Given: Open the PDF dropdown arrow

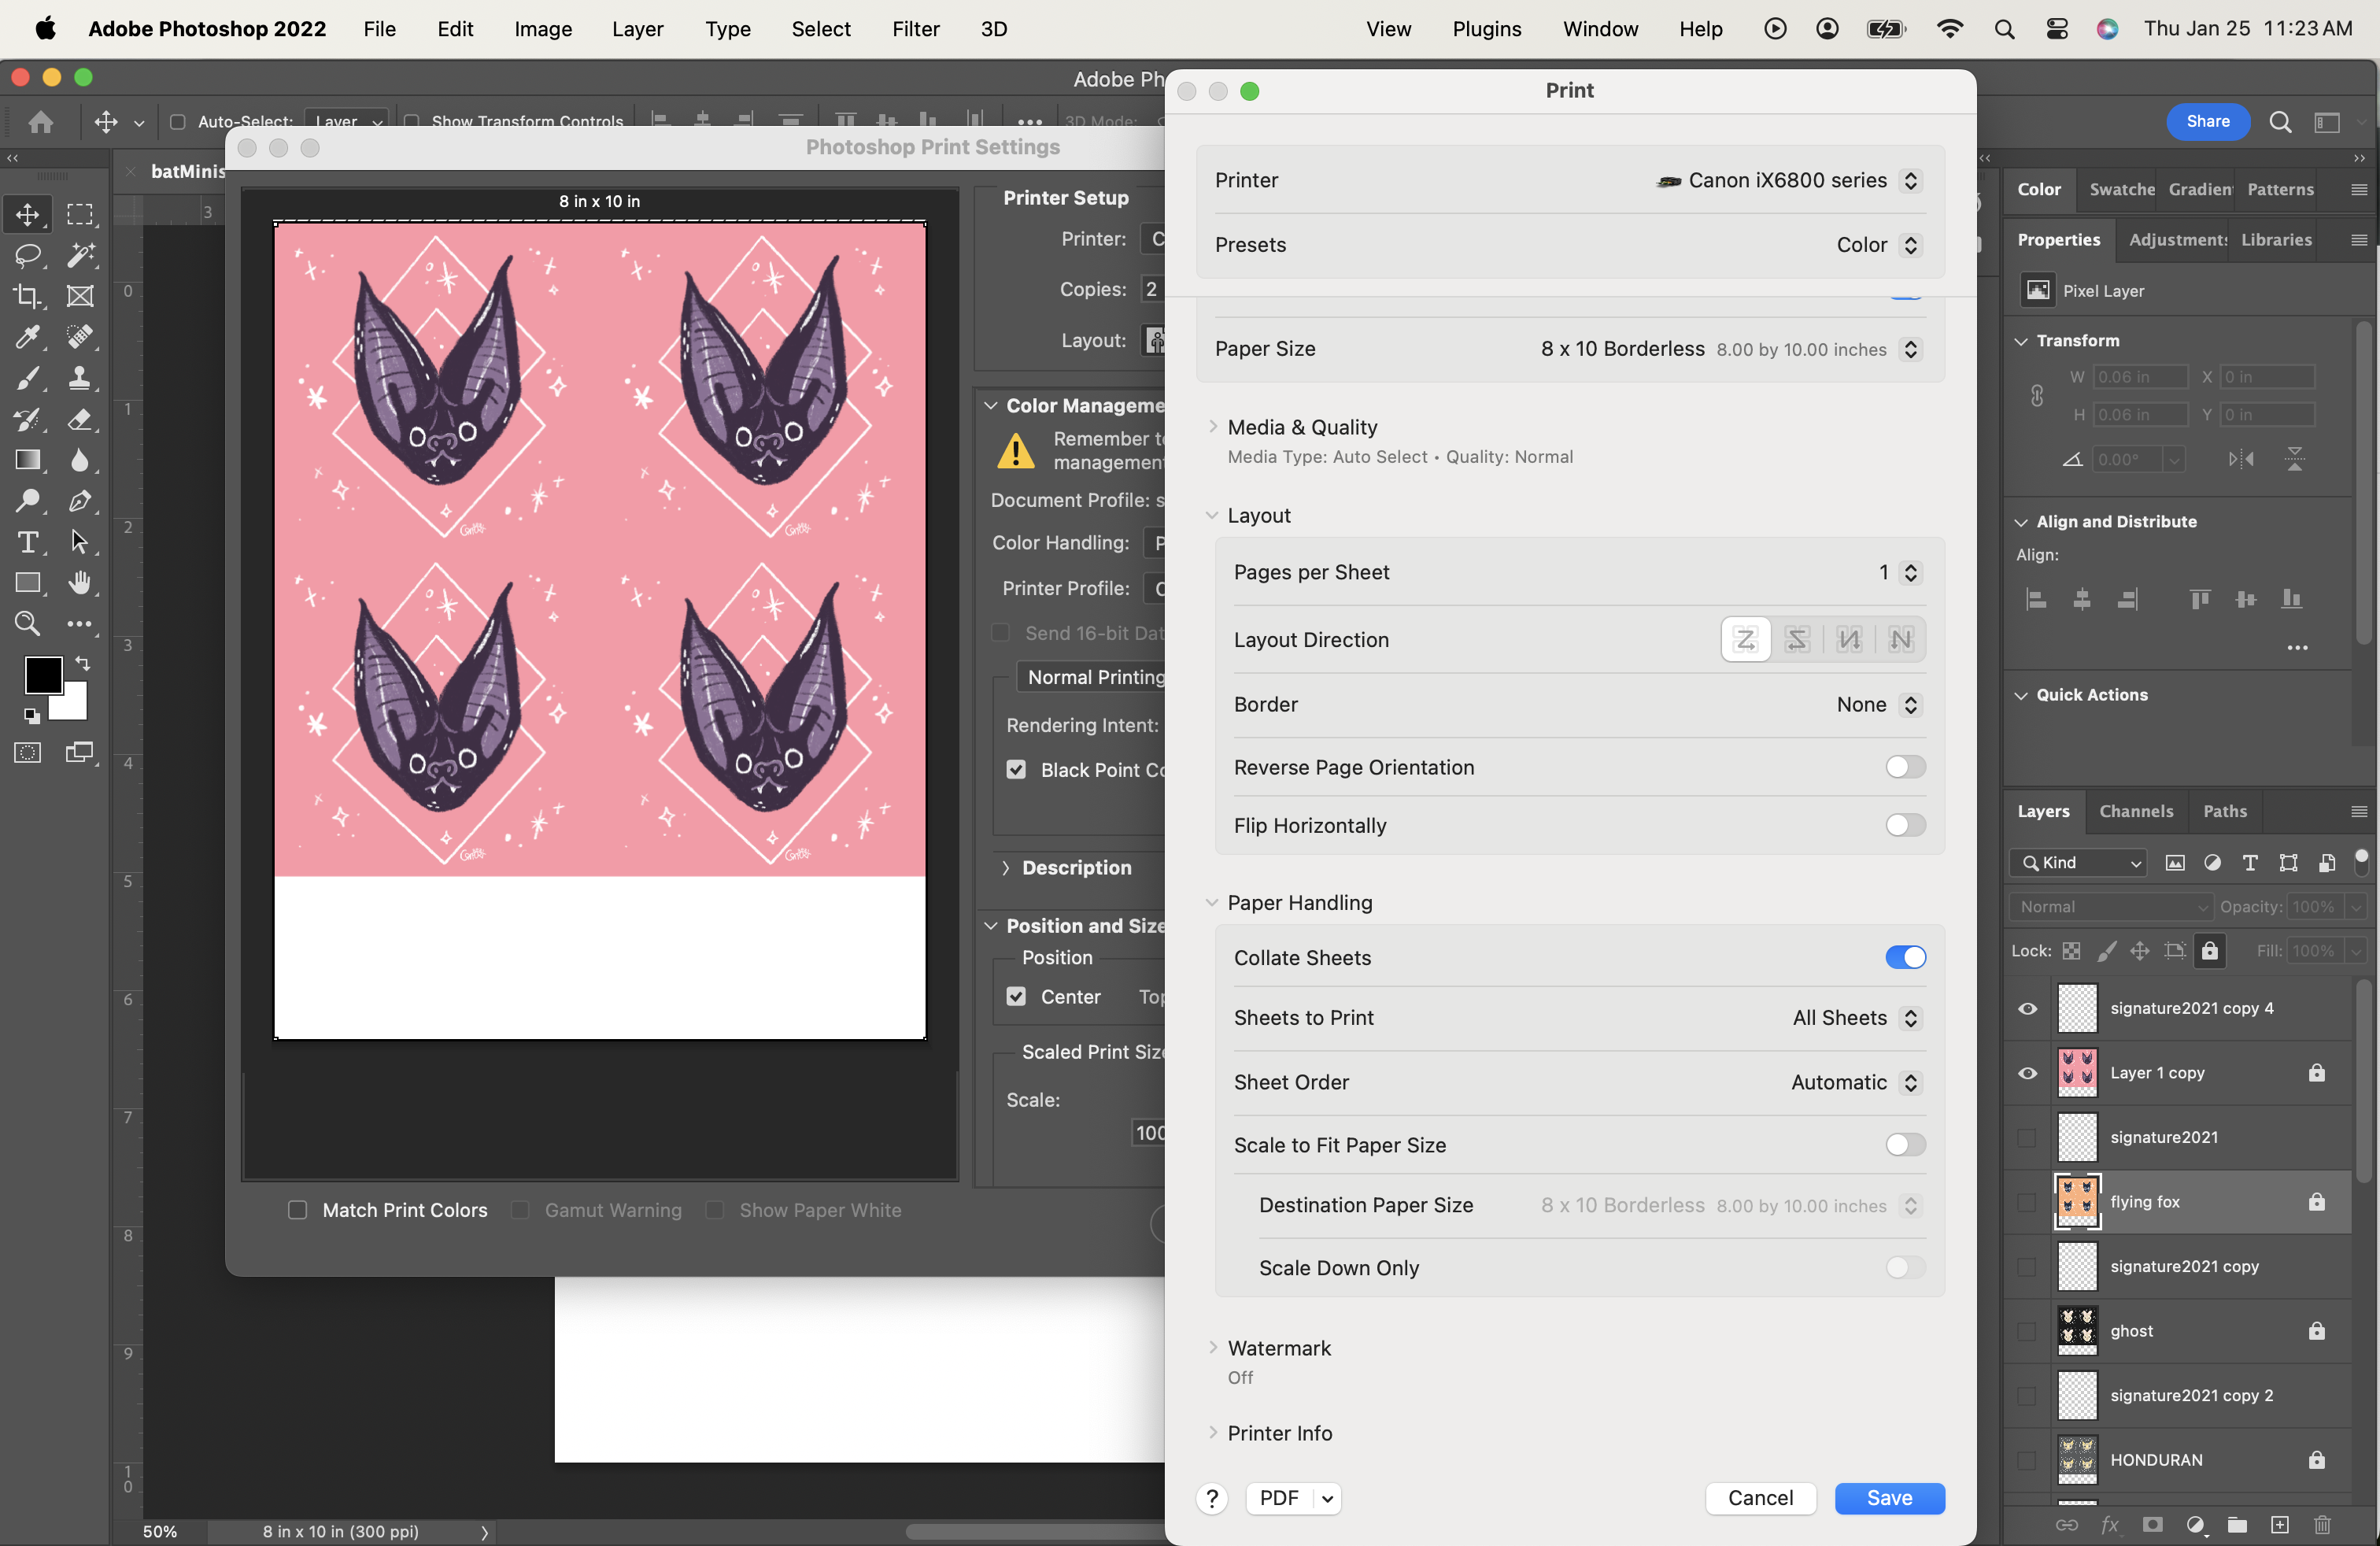Looking at the screenshot, I should [1327, 1498].
